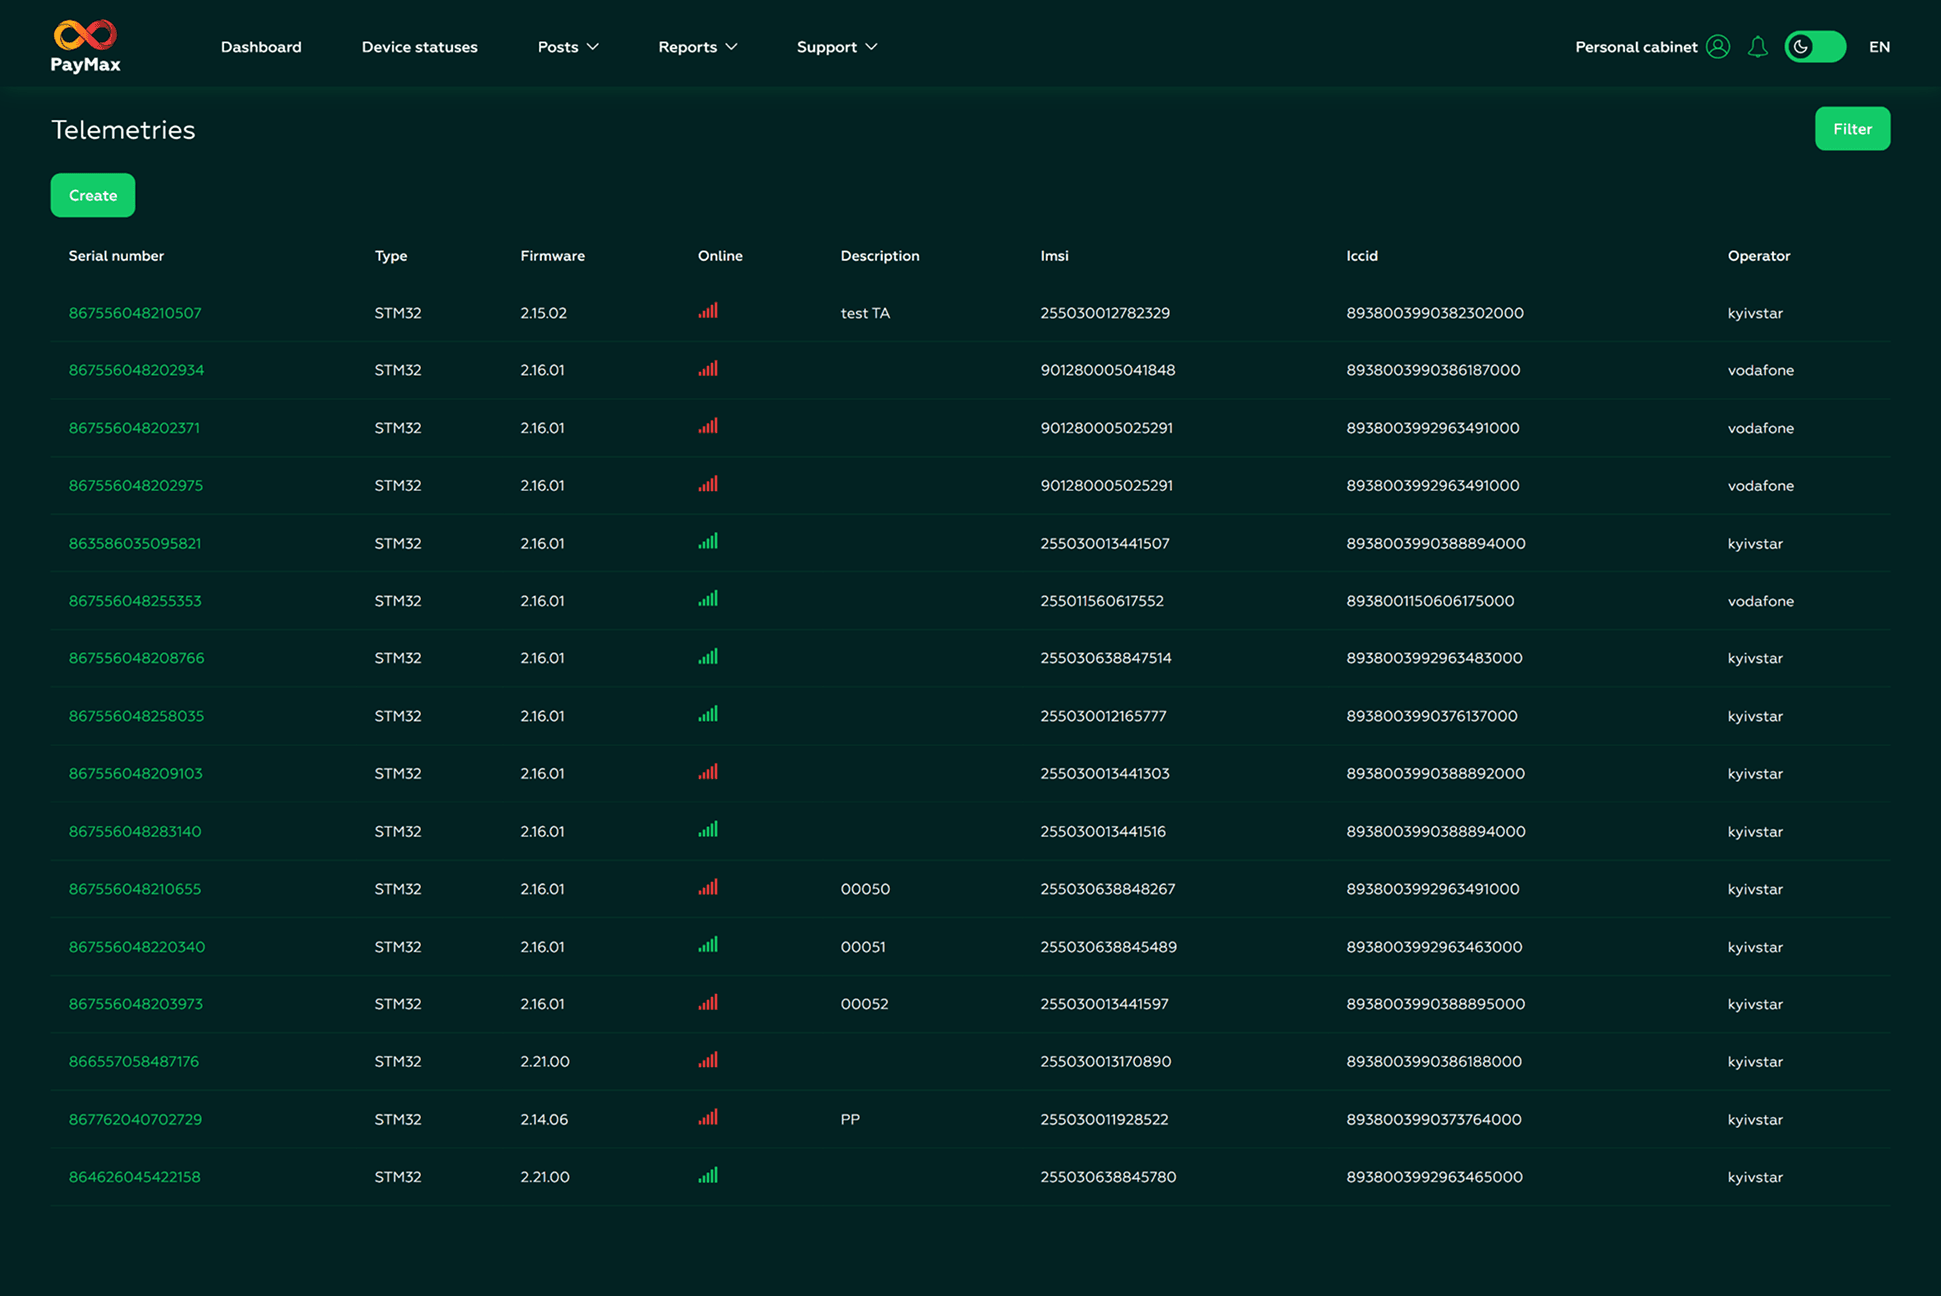Go to the Dashboard page
The width and height of the screenshot is (1941, 1296).
tap(261, 47)
